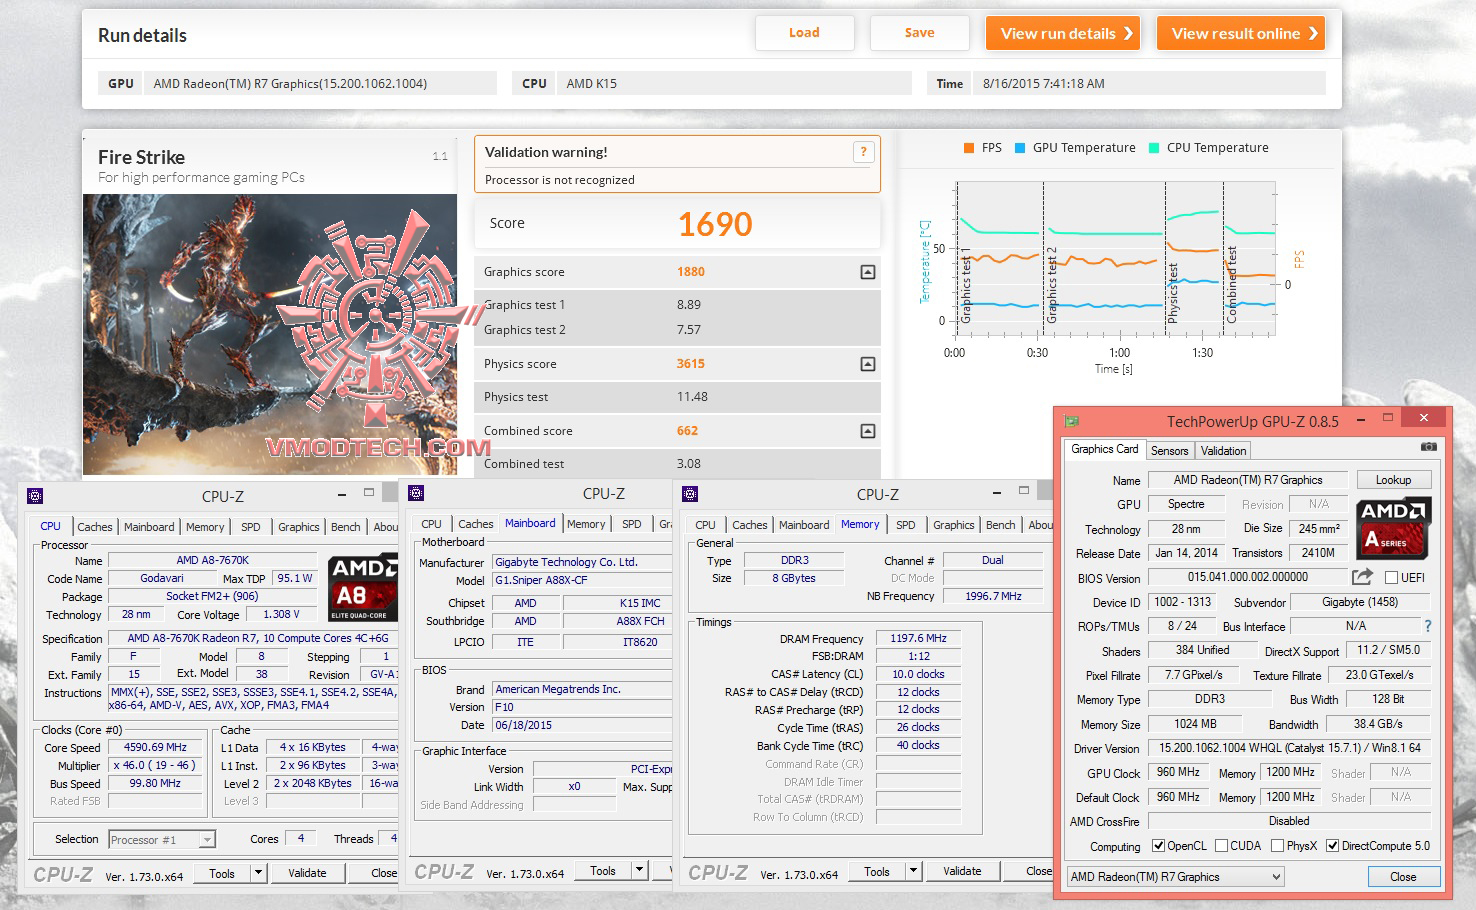Click the Fire Strike benchmark thumbnail image
The width and height of the screenshot is (1476, 910).
[270, 334]
